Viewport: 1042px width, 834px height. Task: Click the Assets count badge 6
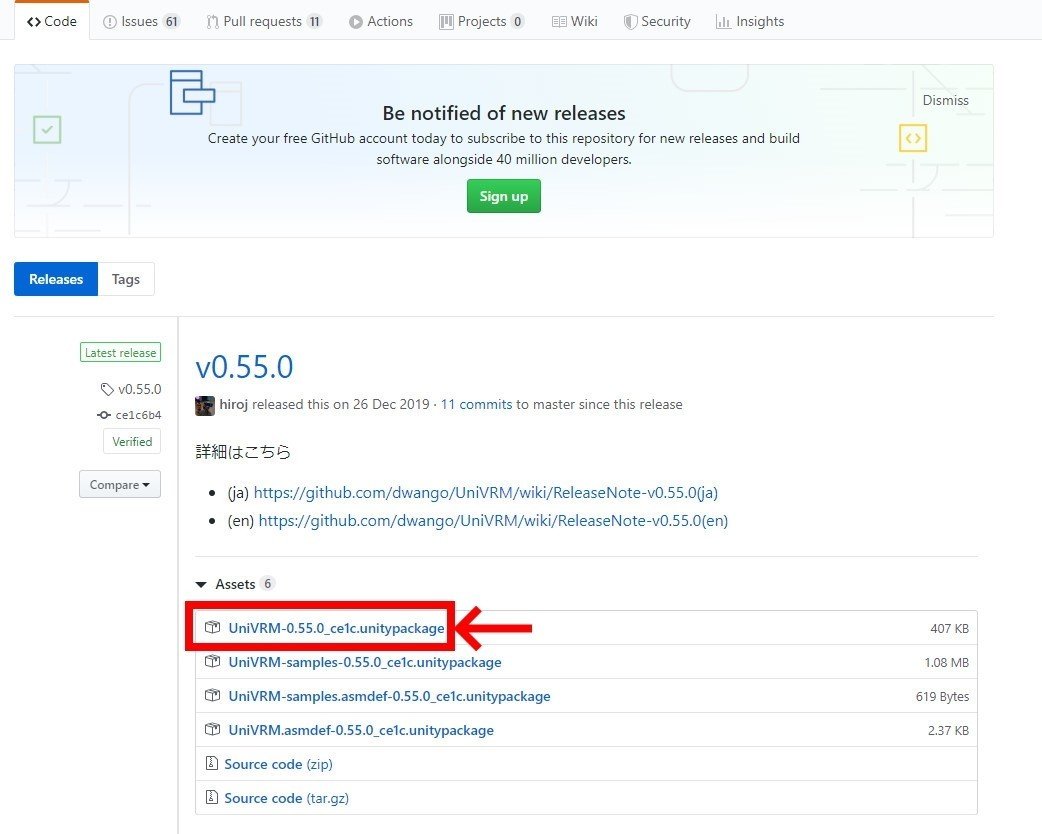[267, 583]
